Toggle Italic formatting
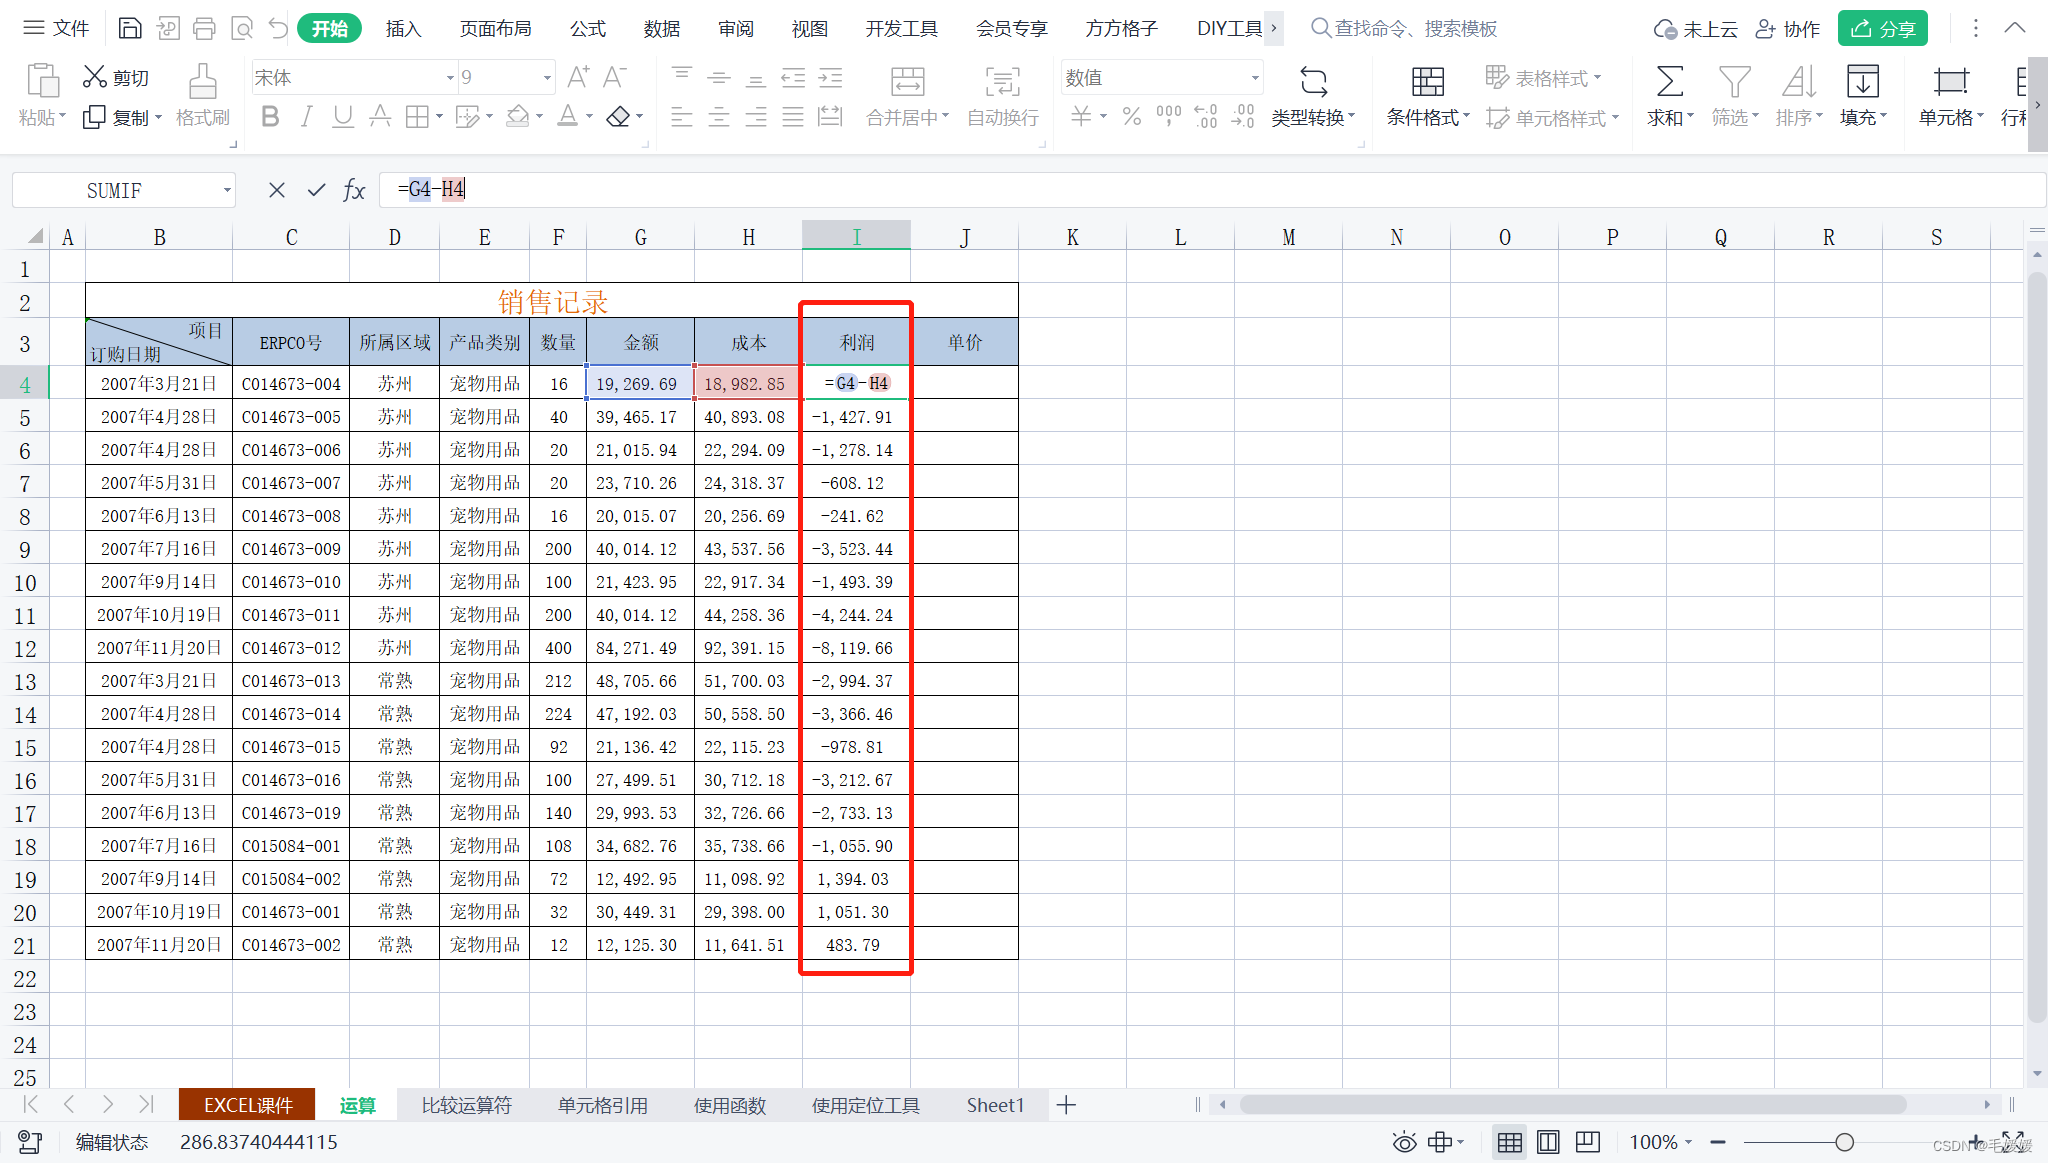2048x1163 pixels. point(307,117)
